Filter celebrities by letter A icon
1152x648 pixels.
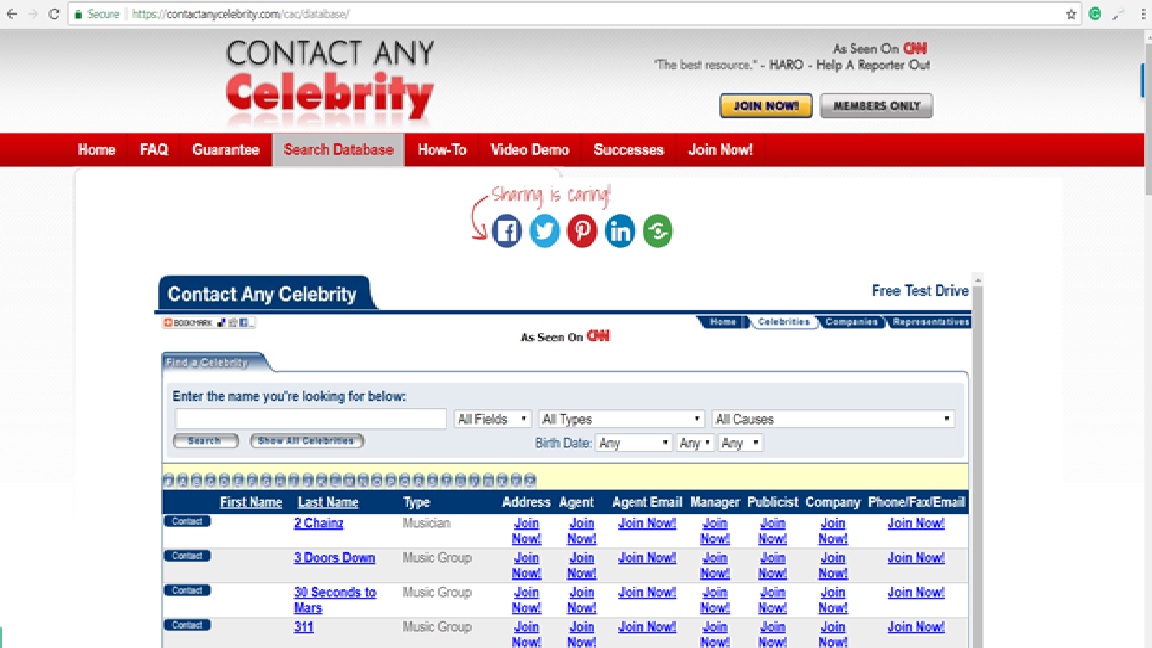183,480
